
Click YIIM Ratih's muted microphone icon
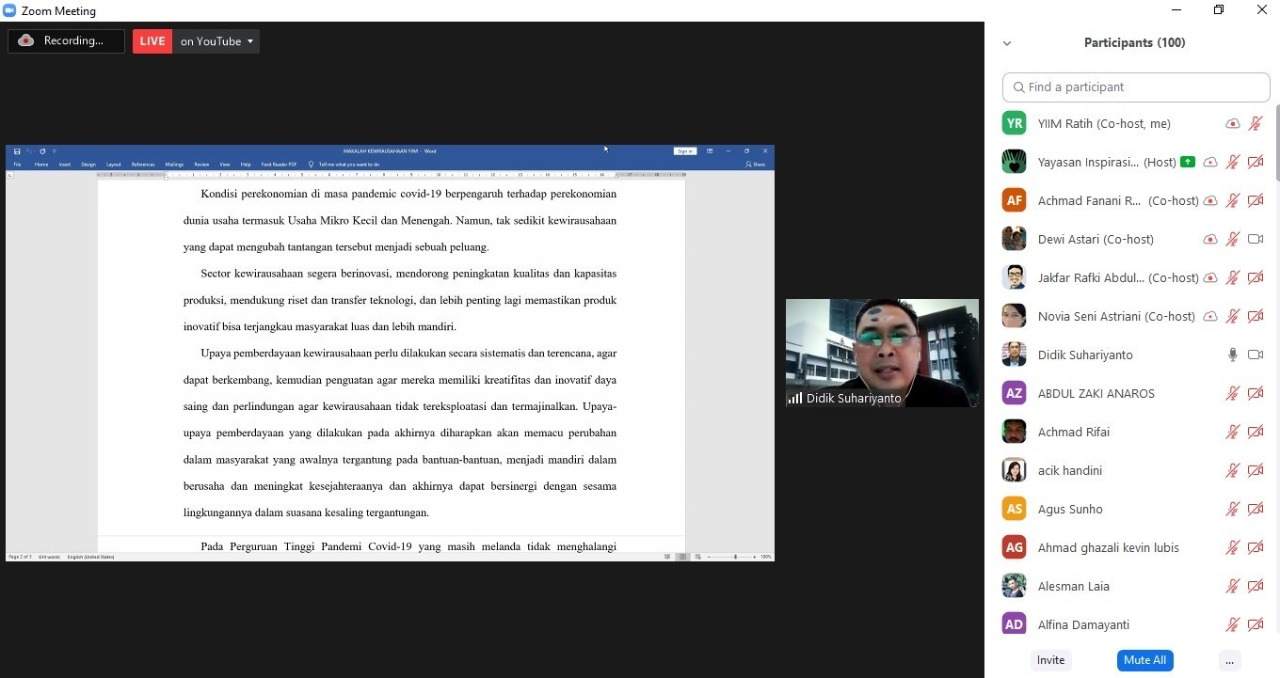tap(1256, 124)
